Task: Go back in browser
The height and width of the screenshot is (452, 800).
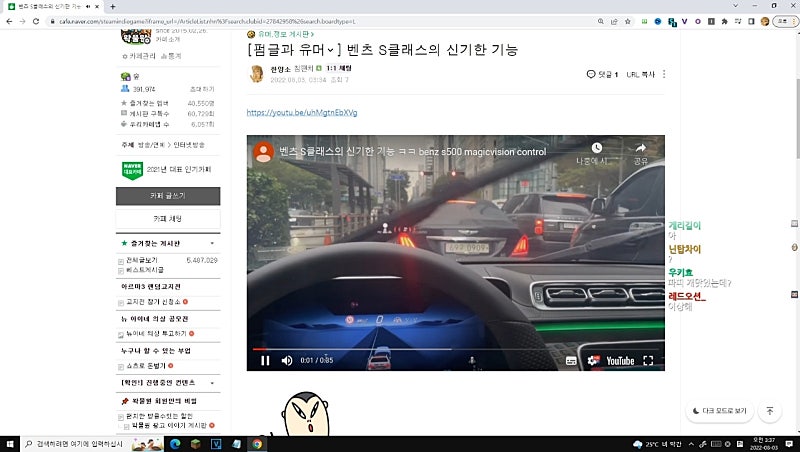Action: click(x=9, y=21)
